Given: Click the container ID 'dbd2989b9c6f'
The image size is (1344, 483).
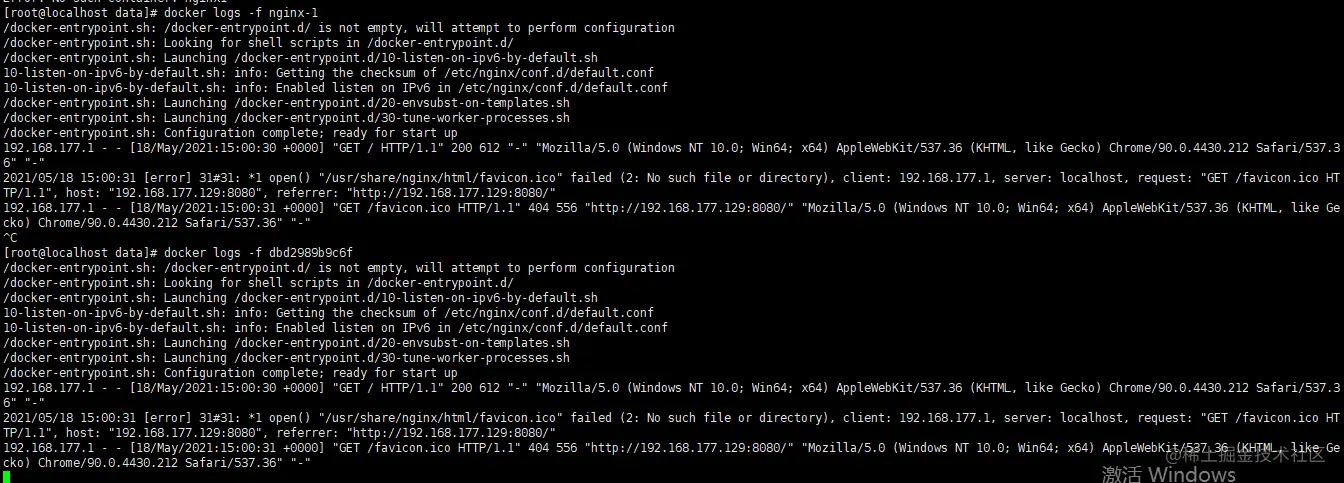Looking at the screenshot, I should pyautogui.click(x=310, y=253).
